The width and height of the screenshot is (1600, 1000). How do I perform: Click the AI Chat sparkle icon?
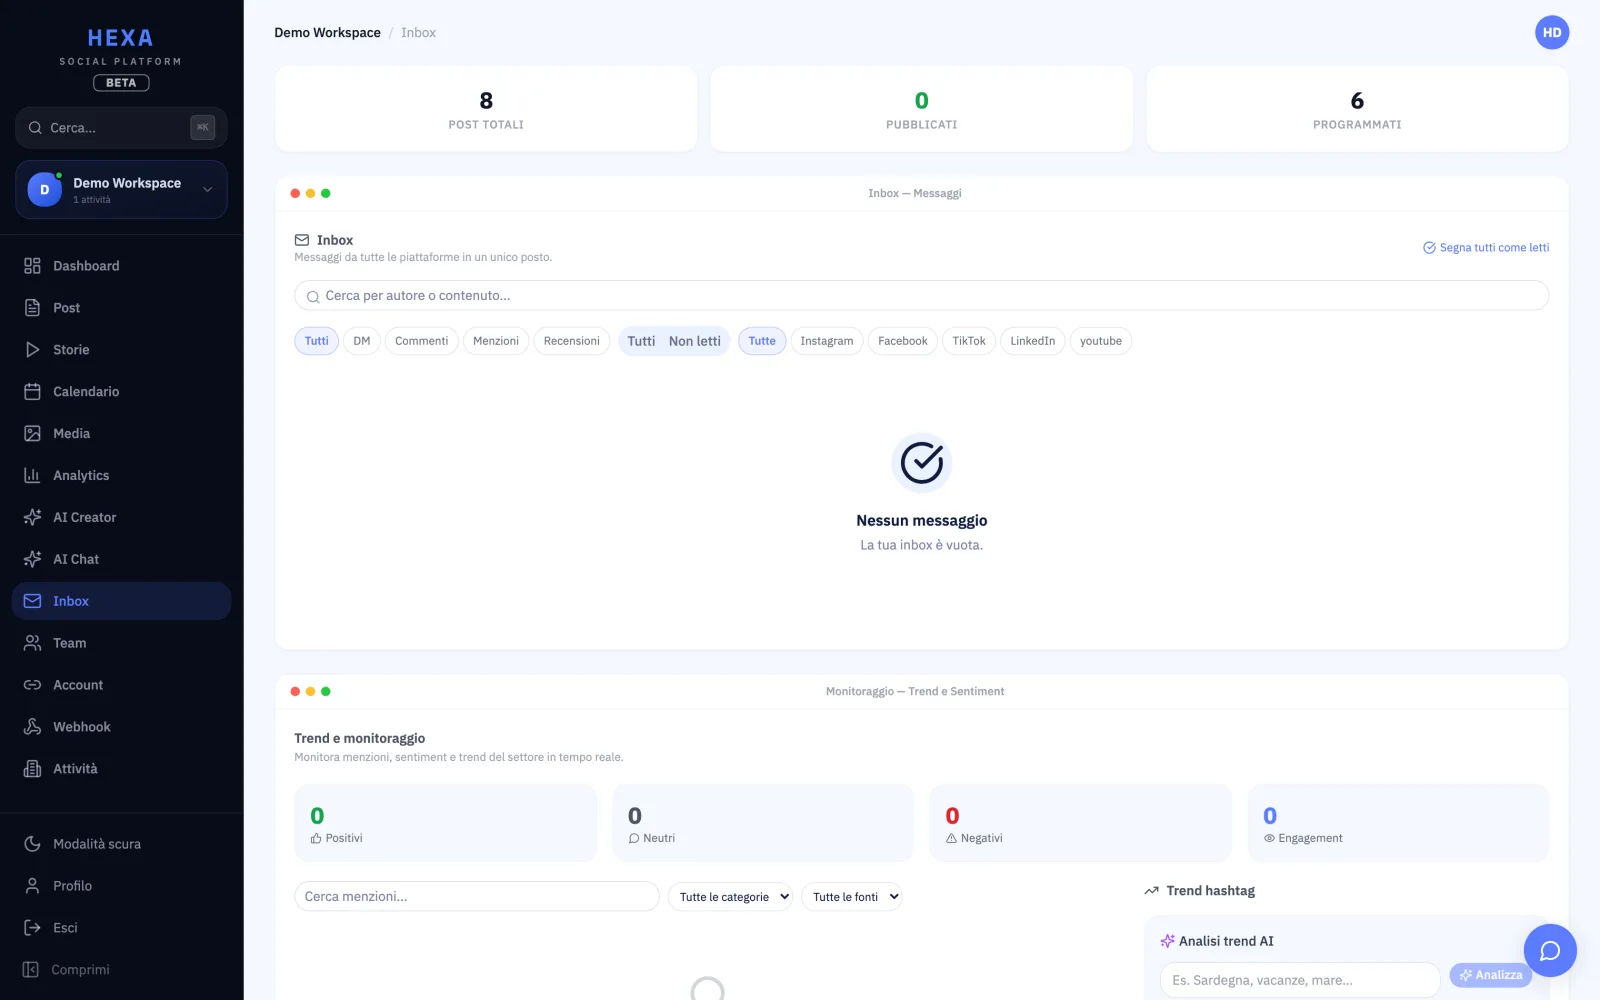[x=32, y=560]
